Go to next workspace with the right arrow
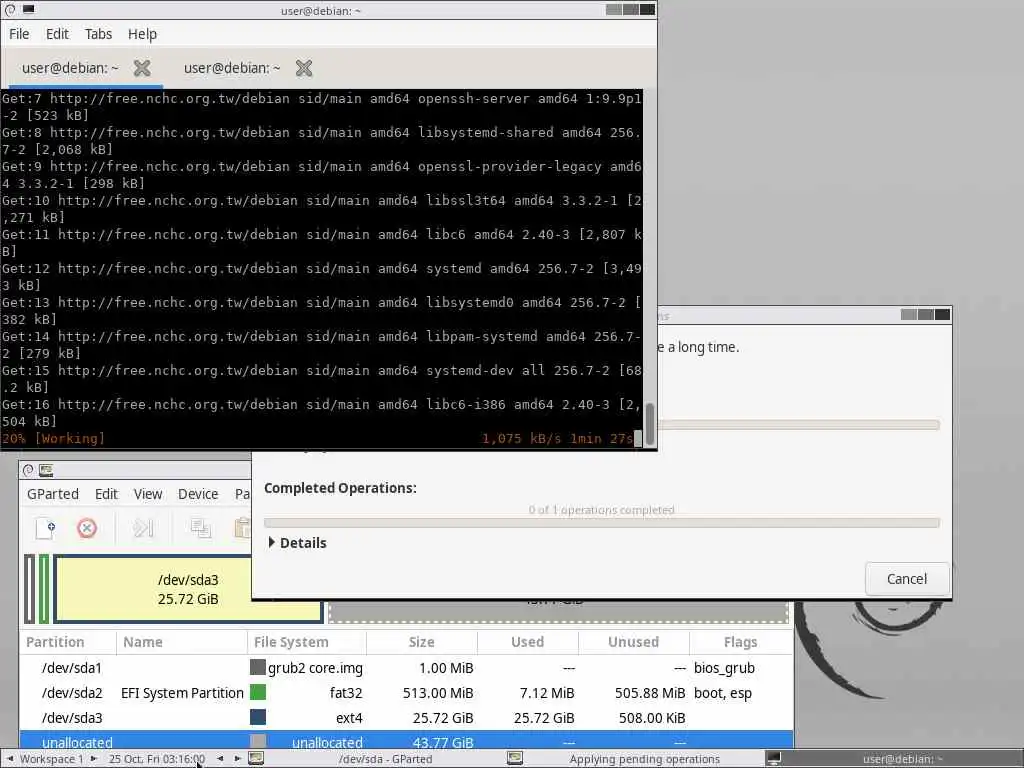1024x768 pixels. coord(93,759)
